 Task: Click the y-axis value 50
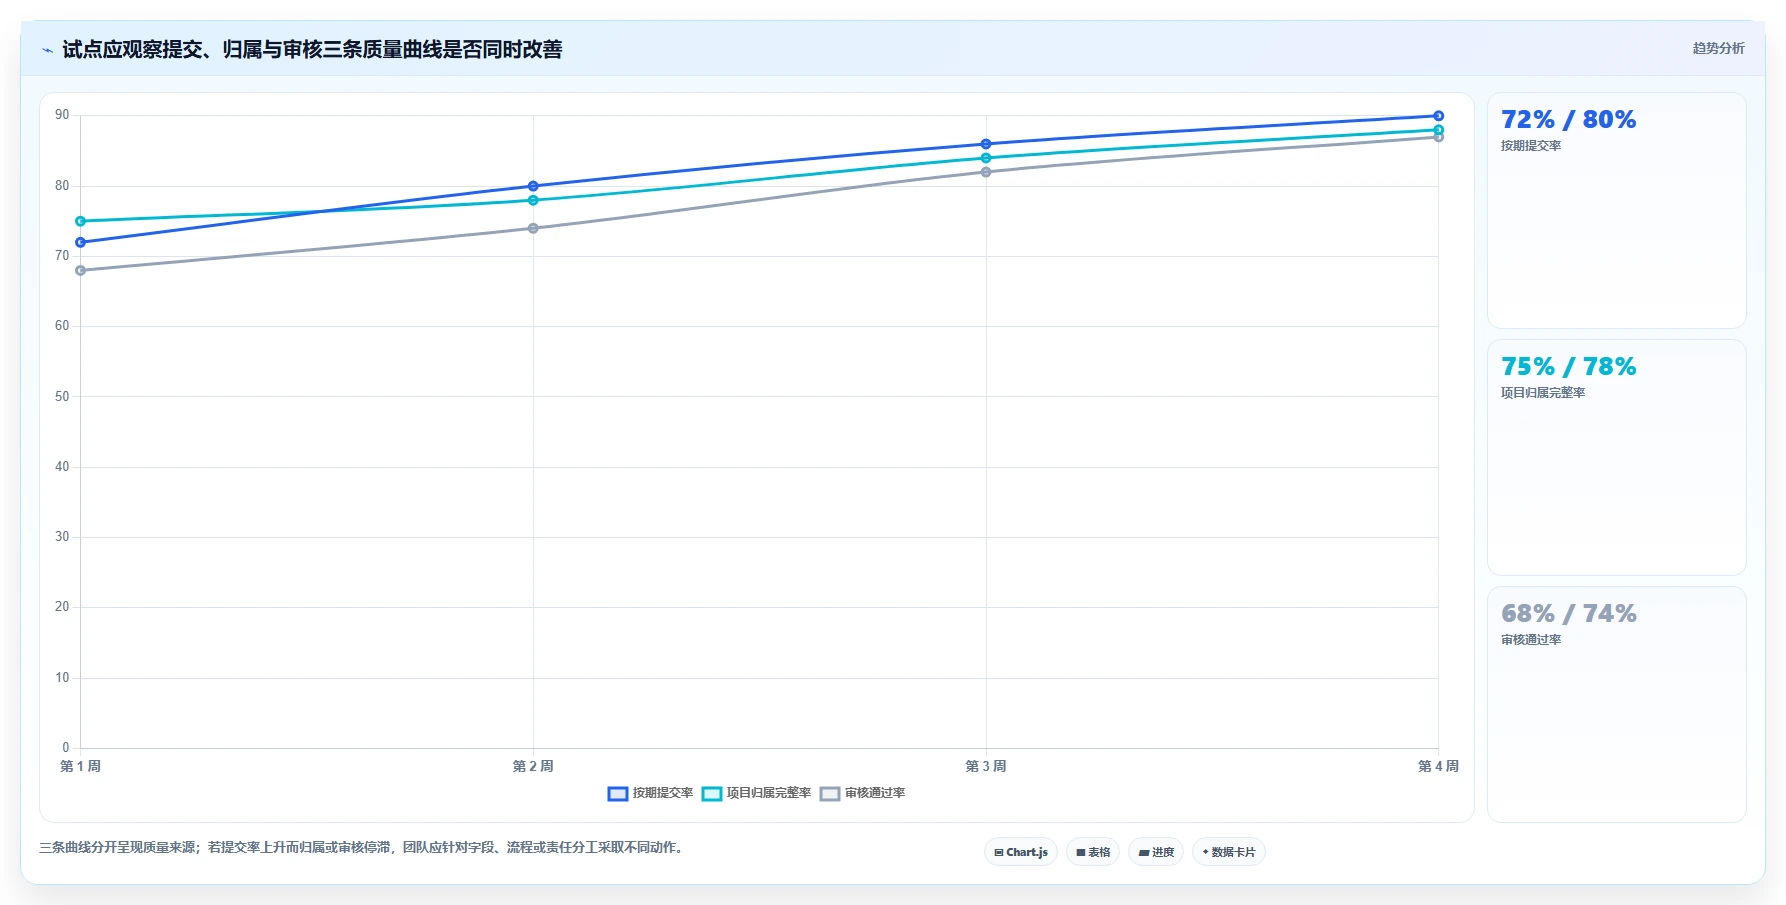click(62, 397)
